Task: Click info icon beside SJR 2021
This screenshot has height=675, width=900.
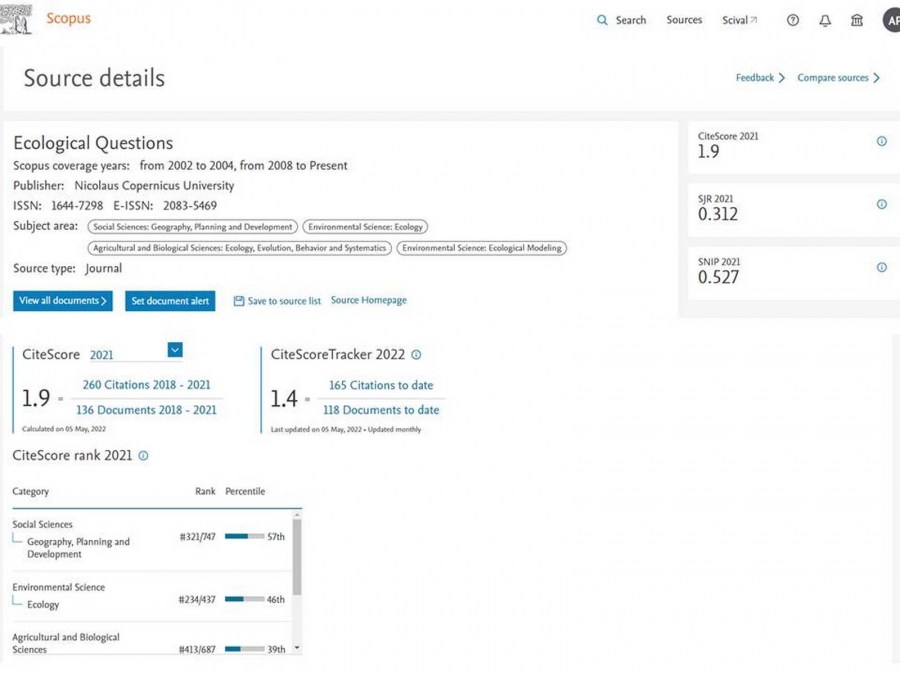Action: click(881, 205)
